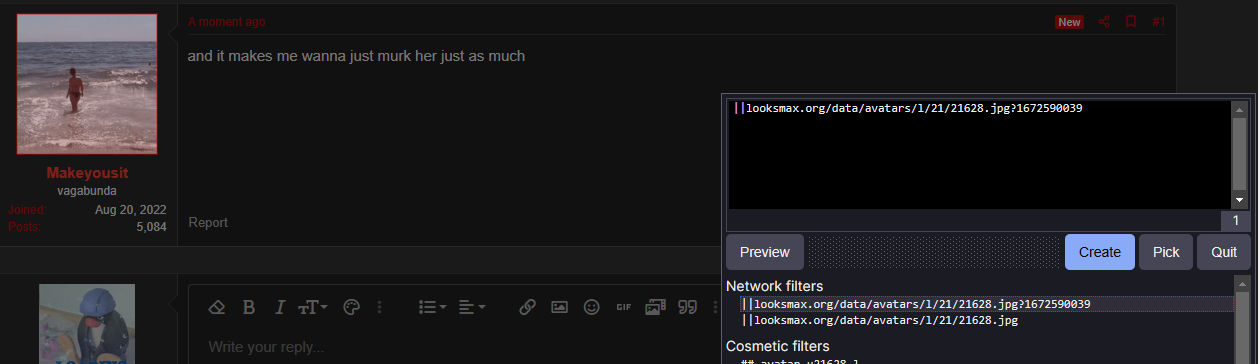Open the text alignment dropdown
The height and width of the screenshot is (364, 1260).
pyautogui.click(x=472, y=307)
